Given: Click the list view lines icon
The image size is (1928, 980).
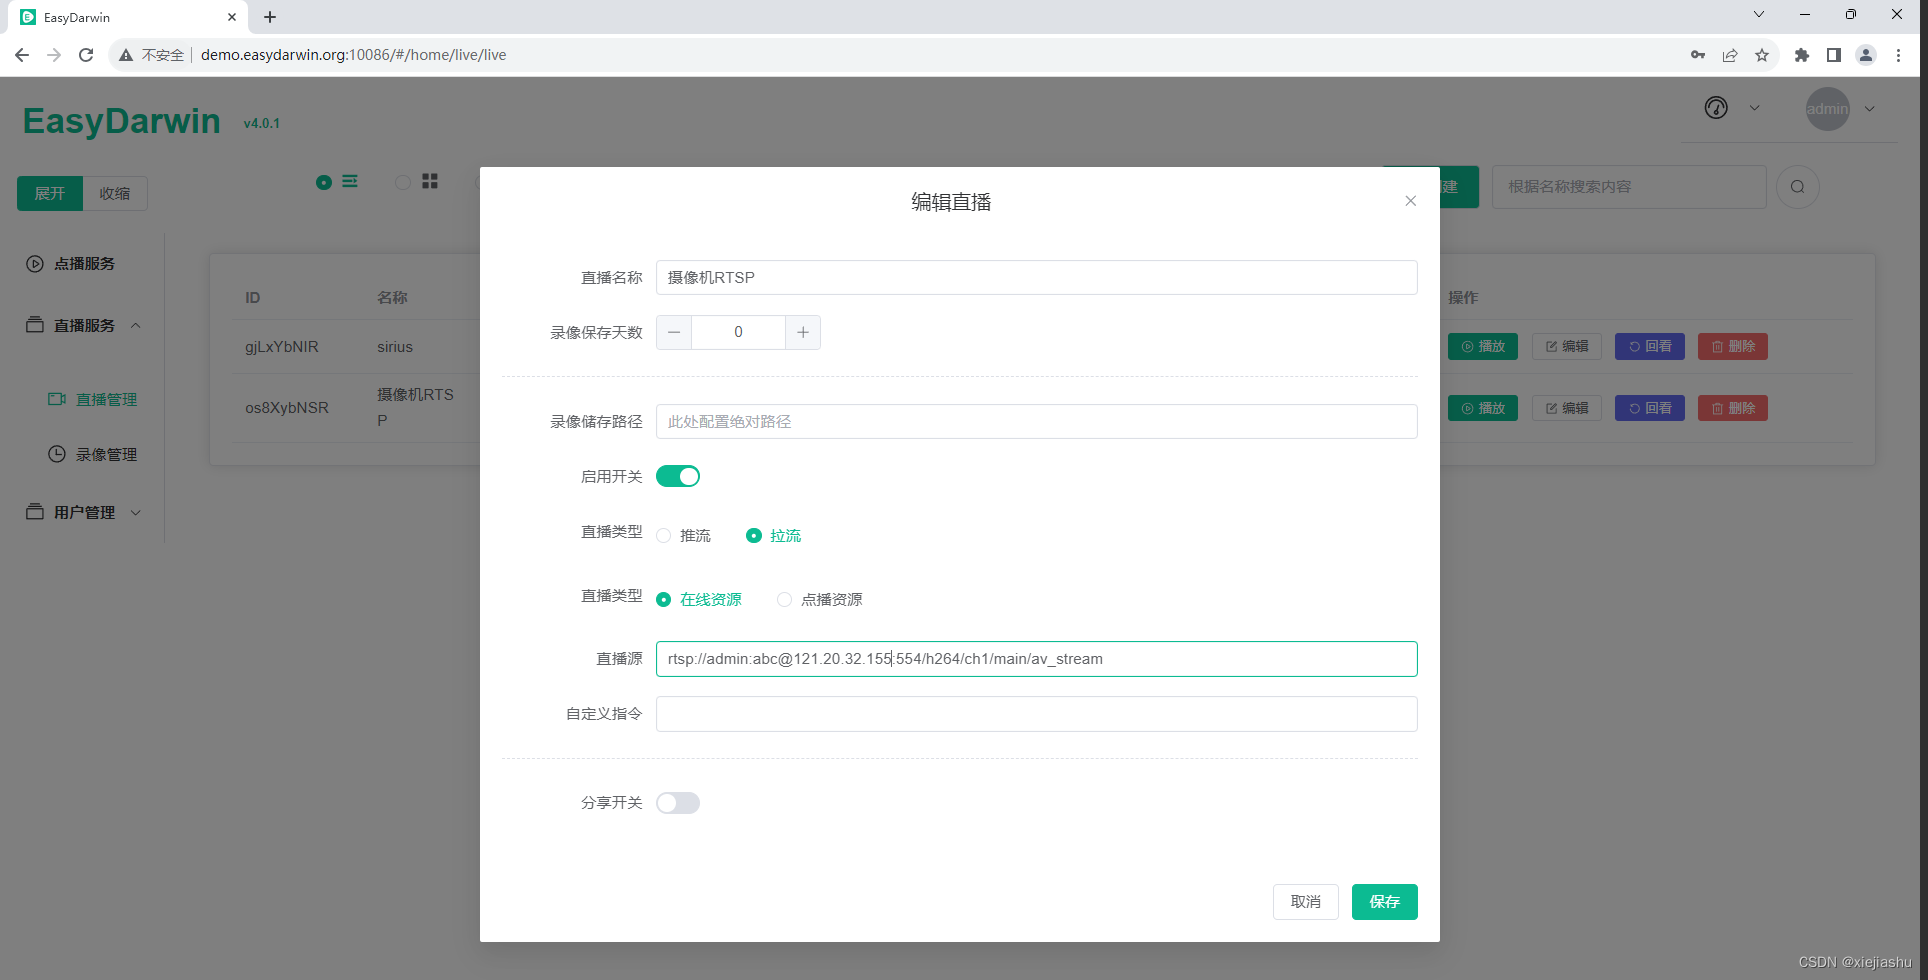Looking at the screenshot, I should [x=350, y=181].
